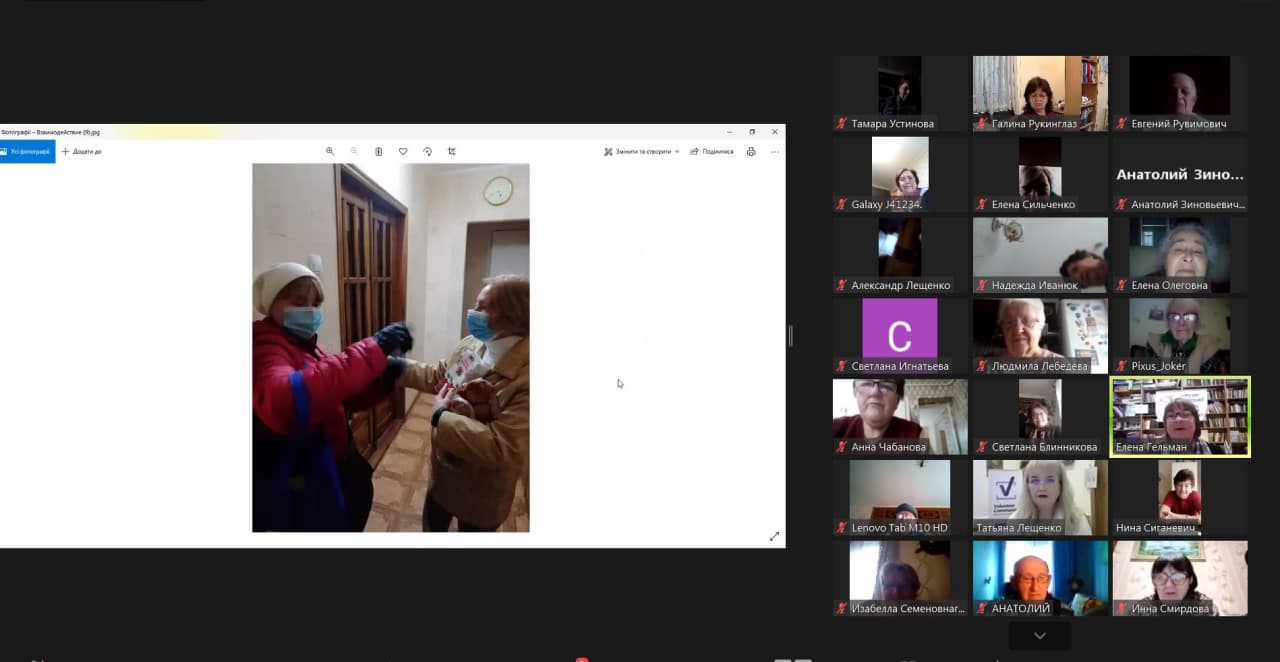Select Татьяна Лещенко's video tile

[1040, 497]
